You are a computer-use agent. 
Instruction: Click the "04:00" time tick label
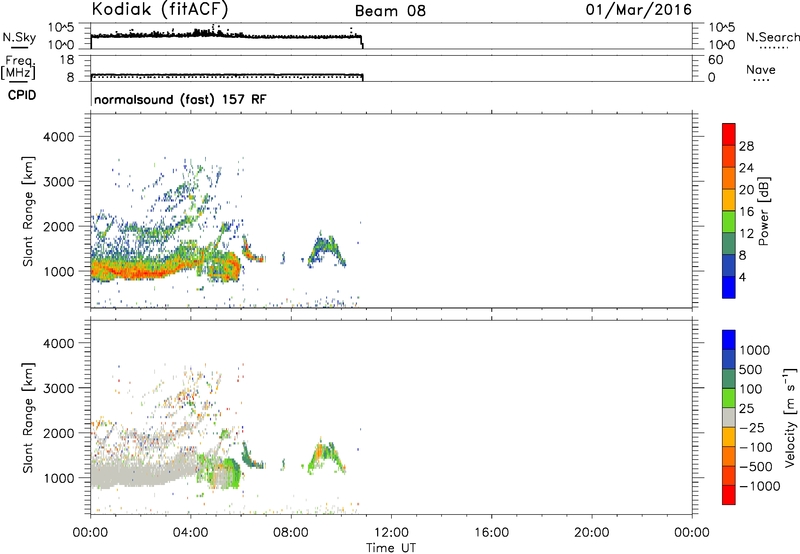click(191, 533)
